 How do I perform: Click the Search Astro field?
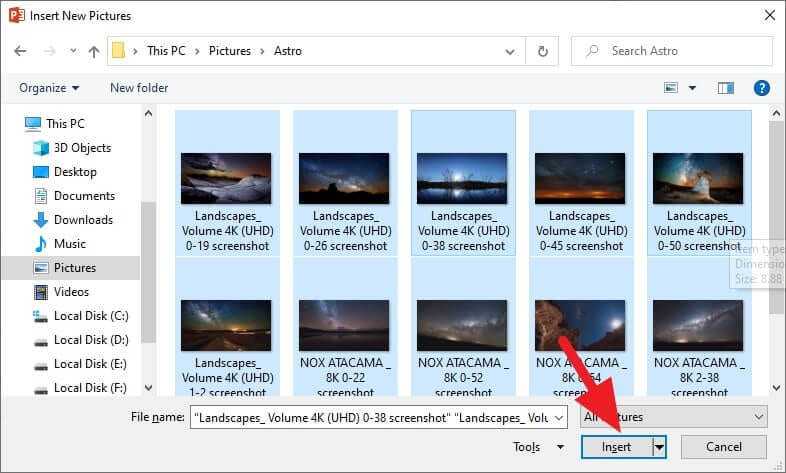coord(672,51)
